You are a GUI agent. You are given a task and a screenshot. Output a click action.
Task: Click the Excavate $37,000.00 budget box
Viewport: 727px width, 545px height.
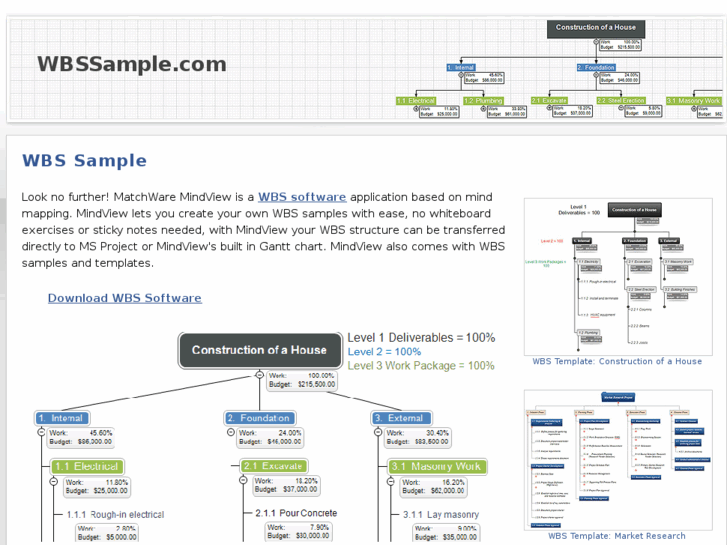286,485
